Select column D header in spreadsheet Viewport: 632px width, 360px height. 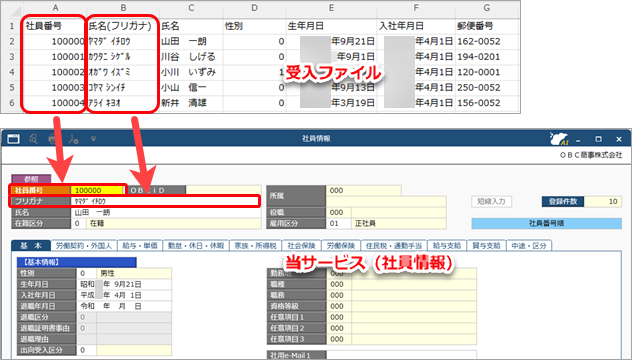pyautogui.click(x=254, y=8)
